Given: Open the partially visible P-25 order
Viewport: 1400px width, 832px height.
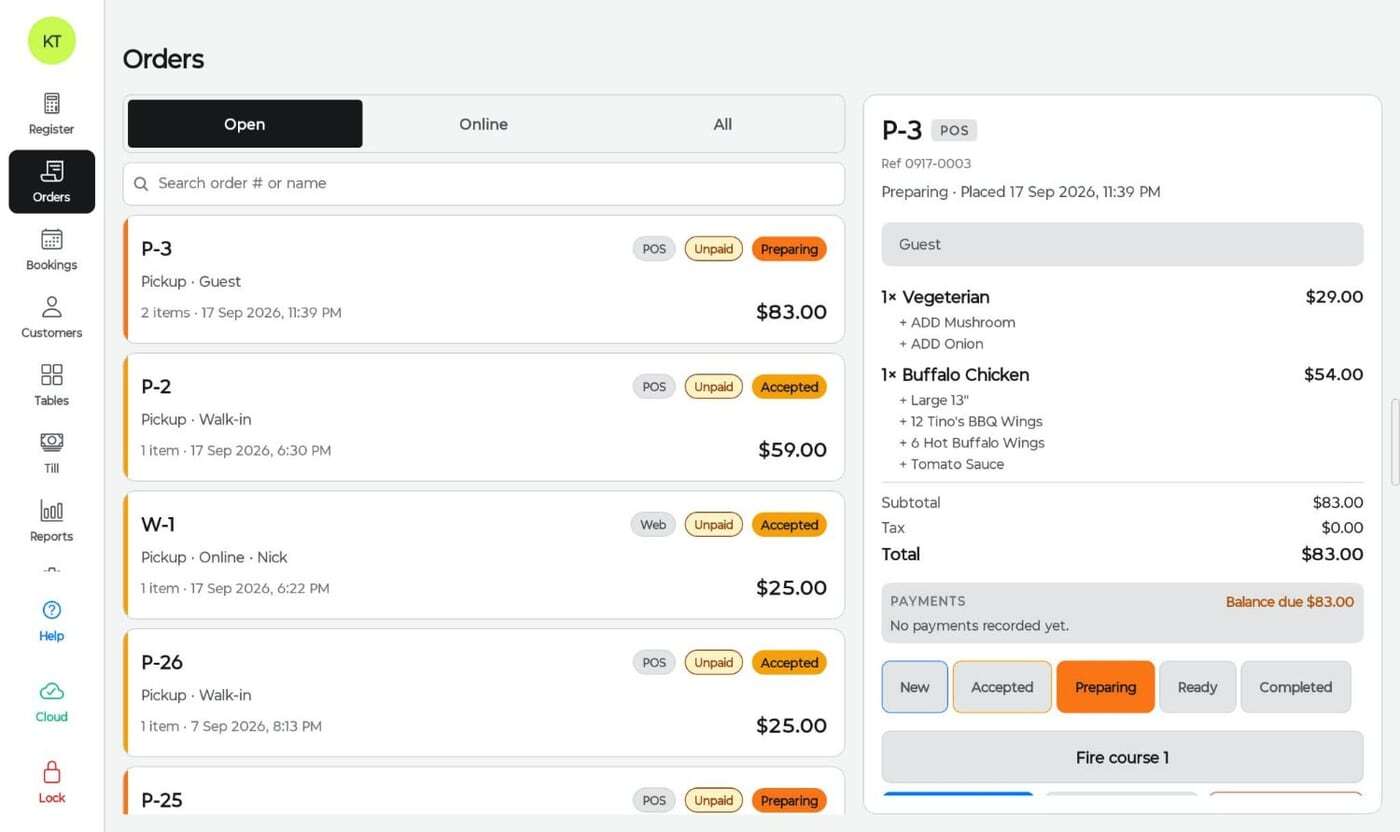Looking at the screenshot, I should pos(484,790).
